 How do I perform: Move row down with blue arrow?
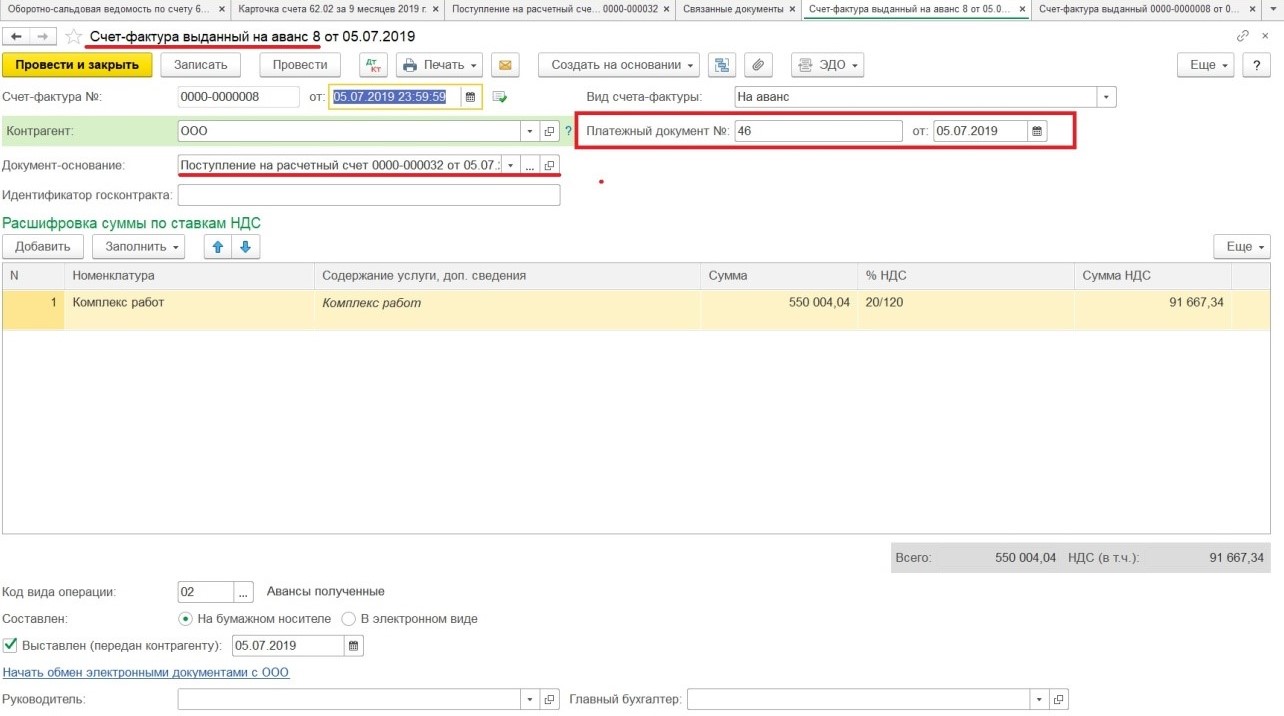[246, 246]
